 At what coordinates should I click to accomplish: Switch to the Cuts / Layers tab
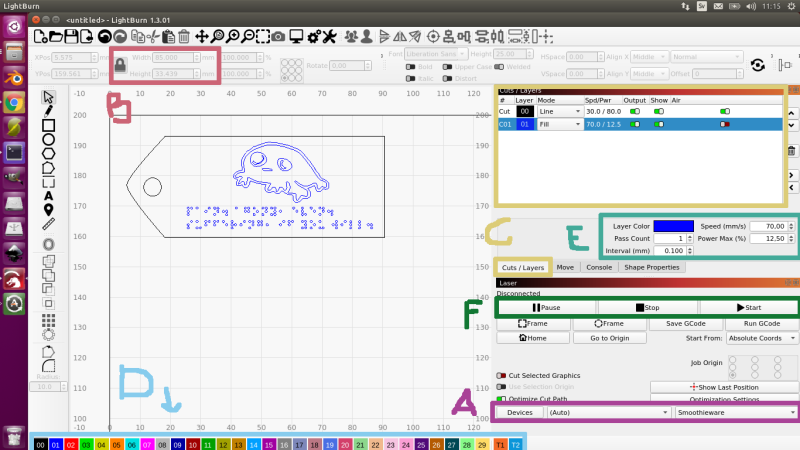[522, 267]
